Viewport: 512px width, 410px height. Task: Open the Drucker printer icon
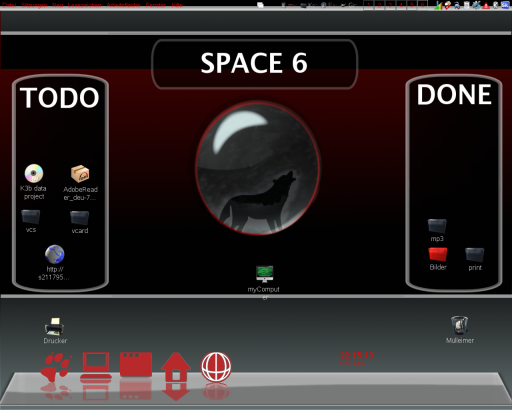54,326
